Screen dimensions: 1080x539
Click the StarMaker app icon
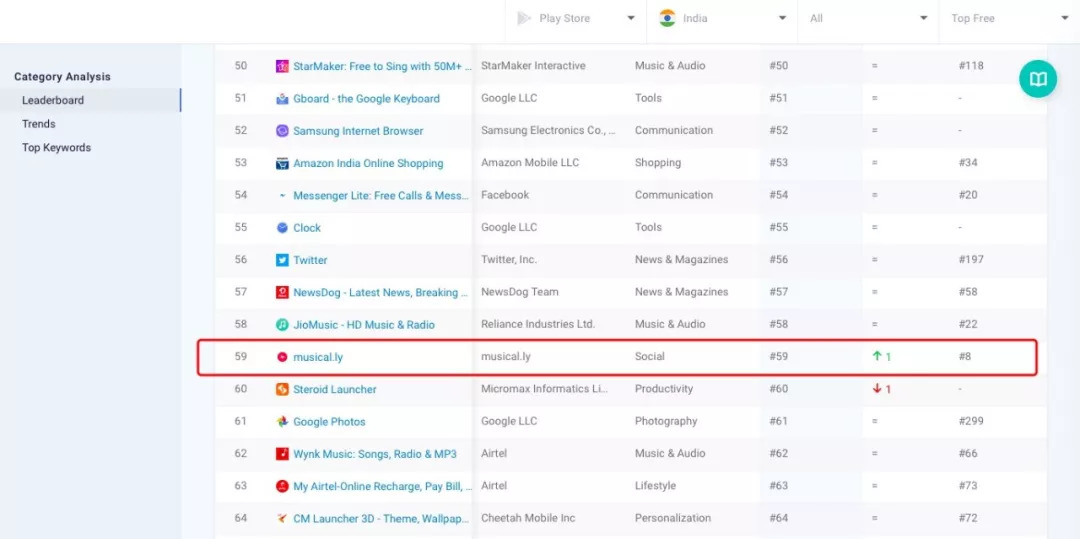point(282,66)
